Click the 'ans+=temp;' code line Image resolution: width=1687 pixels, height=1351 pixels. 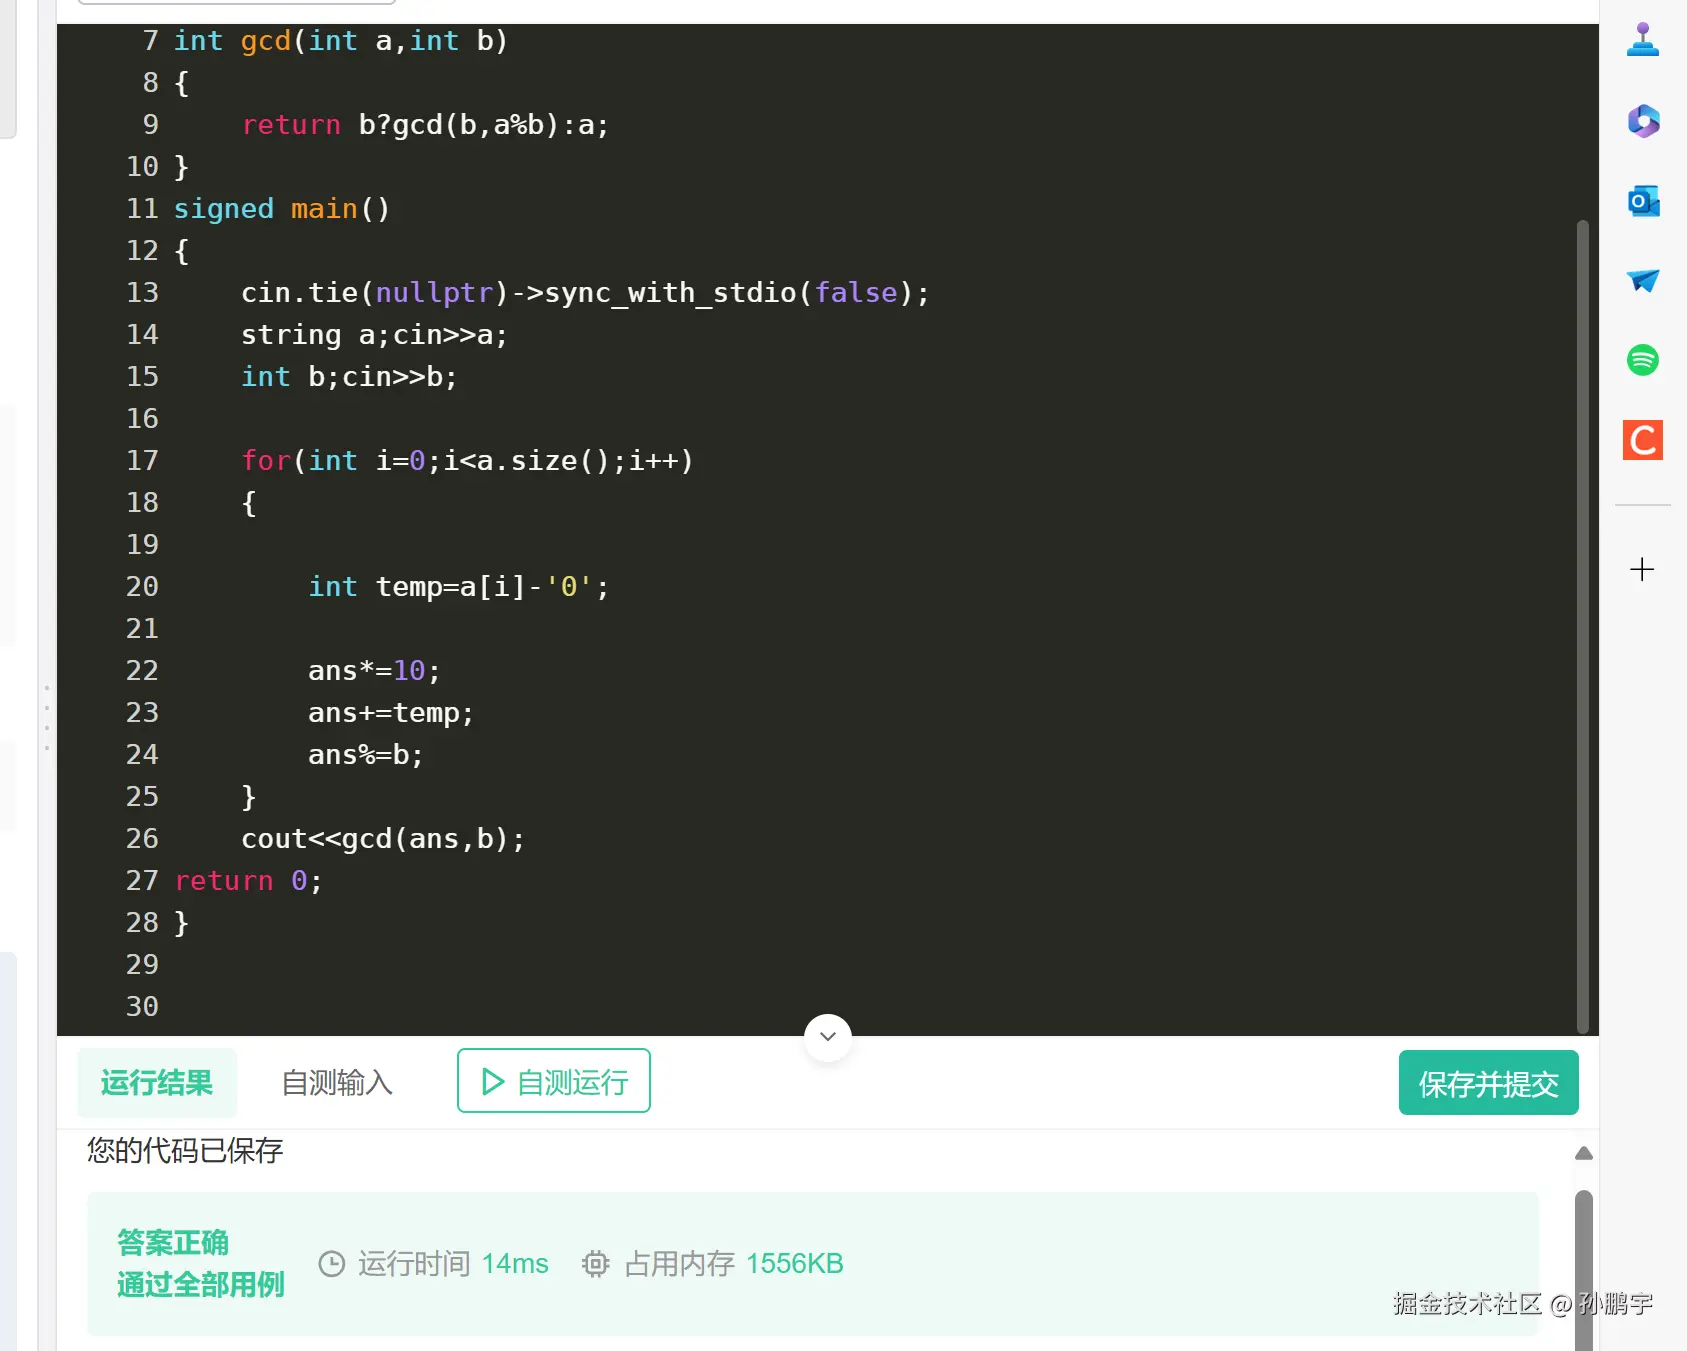391,713
